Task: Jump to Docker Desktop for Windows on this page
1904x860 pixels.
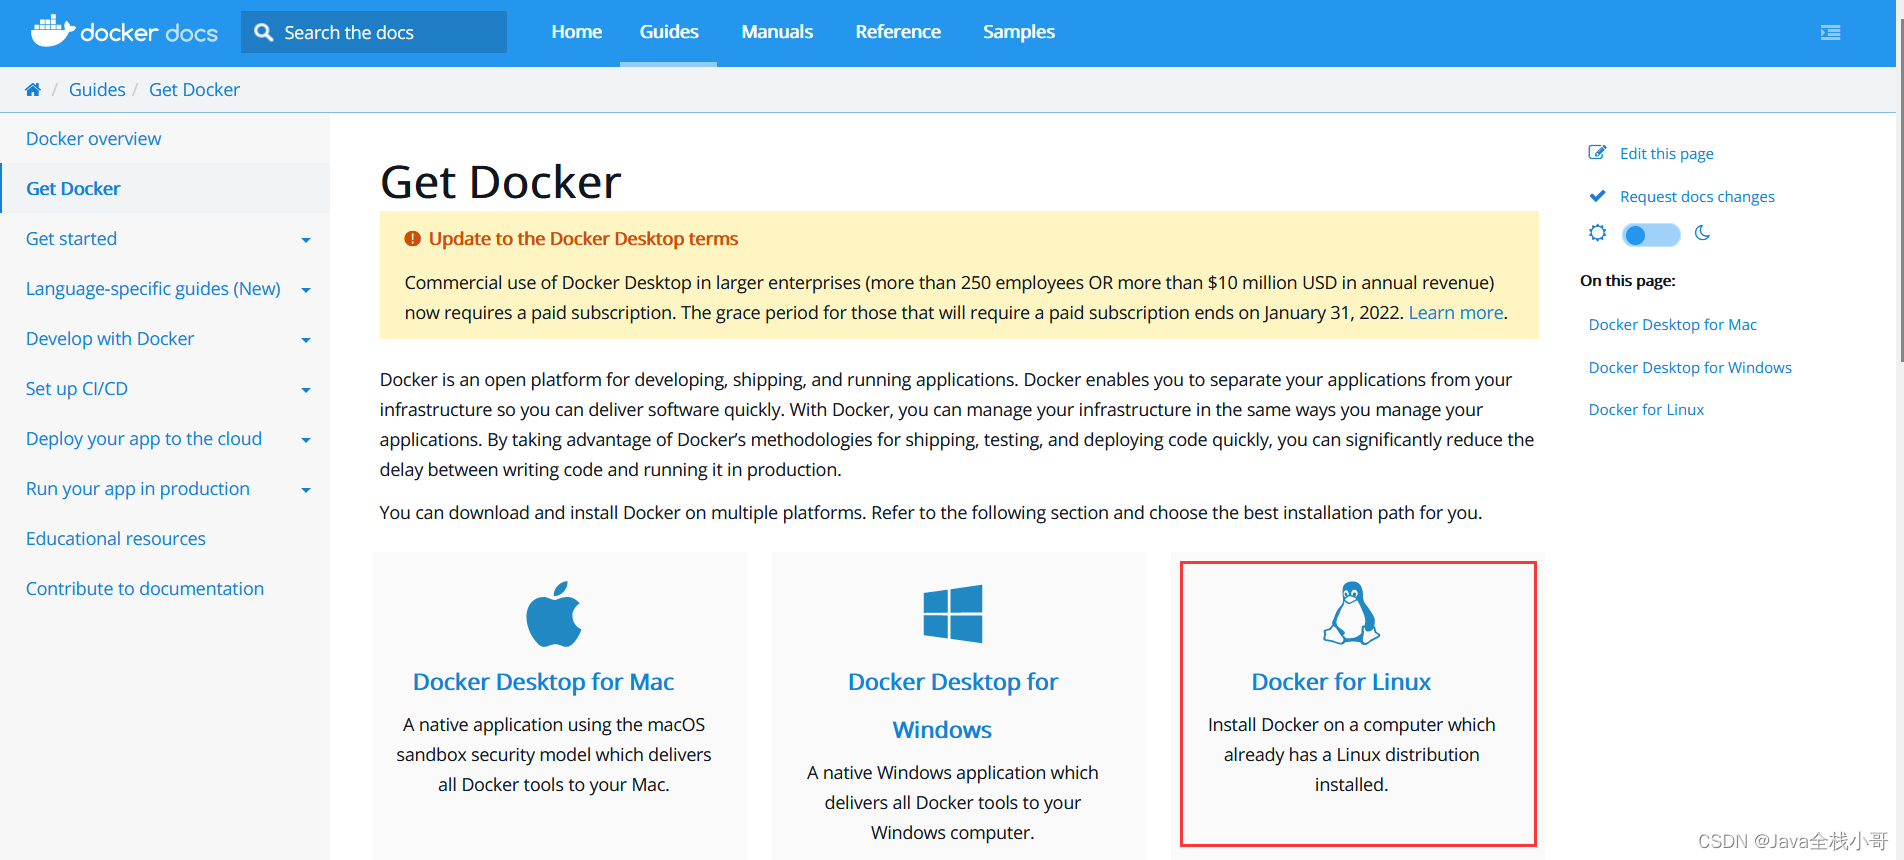Action: [x=1690, y=368]
